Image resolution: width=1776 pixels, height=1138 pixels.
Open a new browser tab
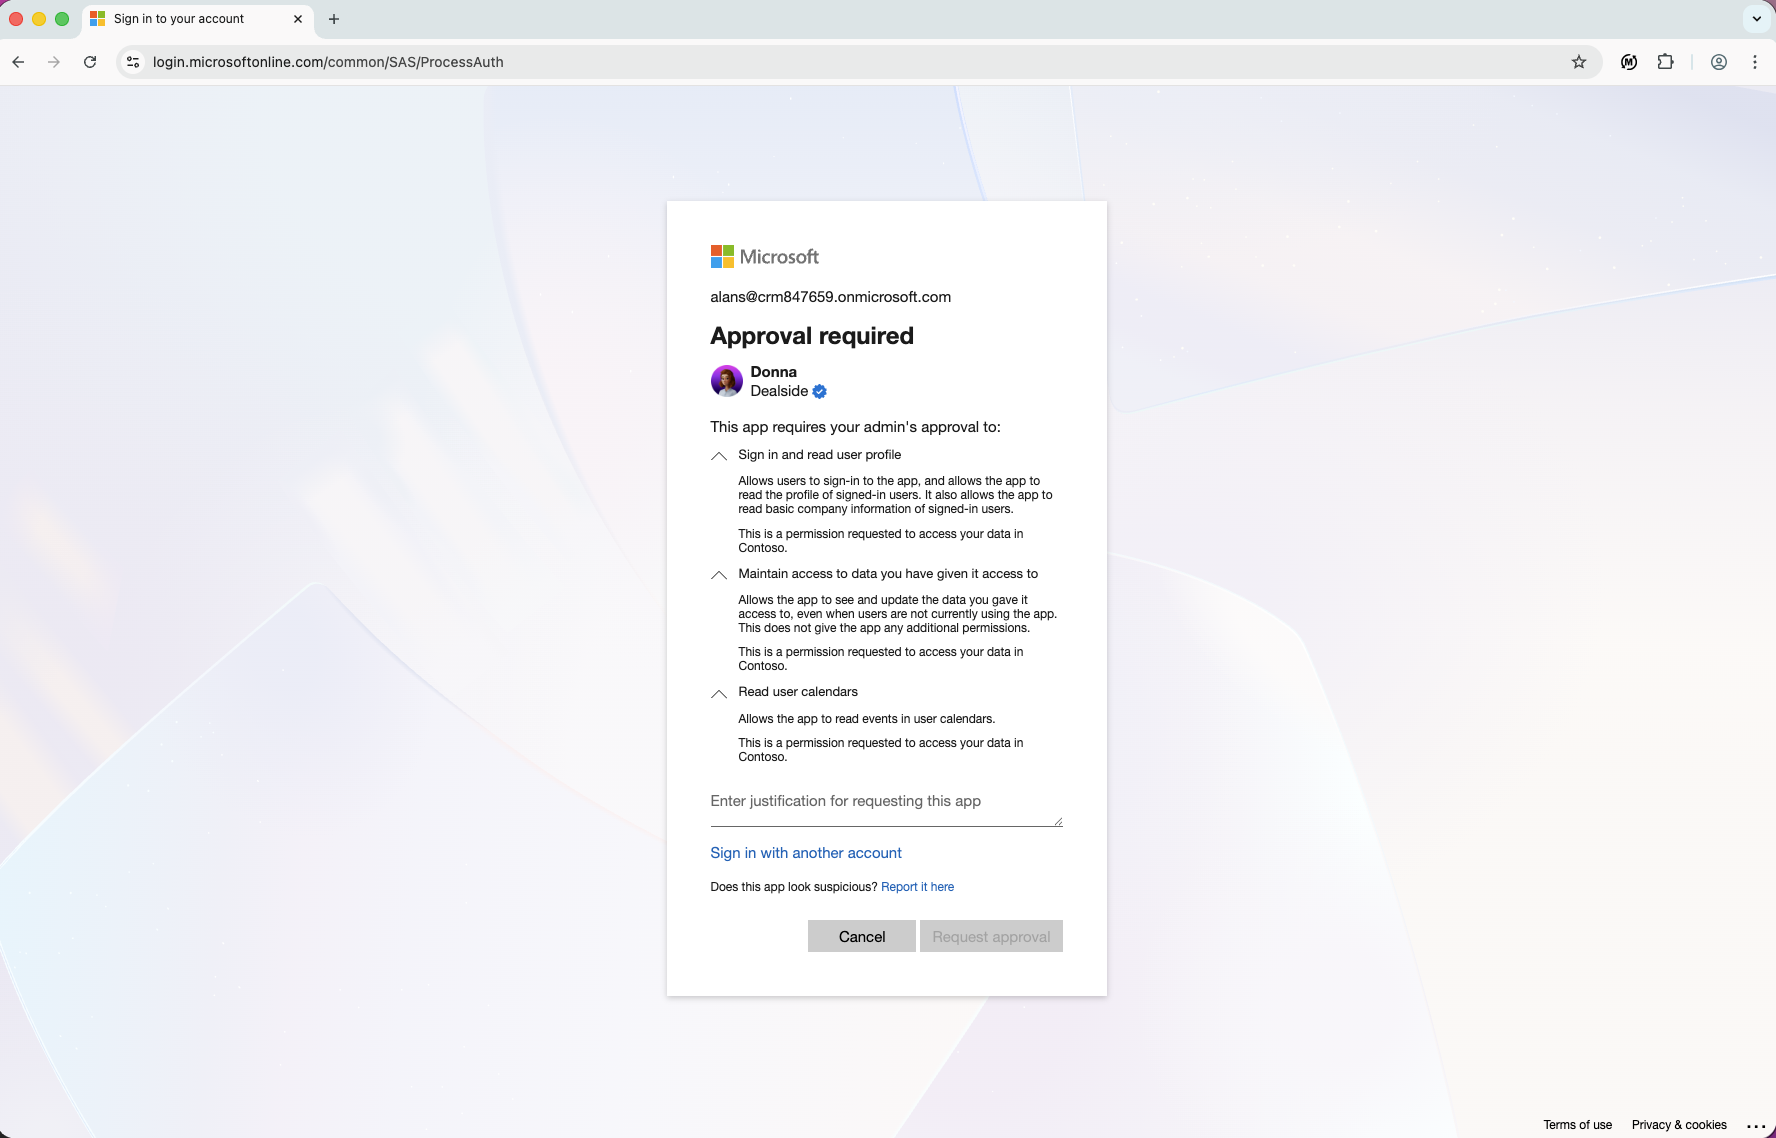[x=334, y=19]
